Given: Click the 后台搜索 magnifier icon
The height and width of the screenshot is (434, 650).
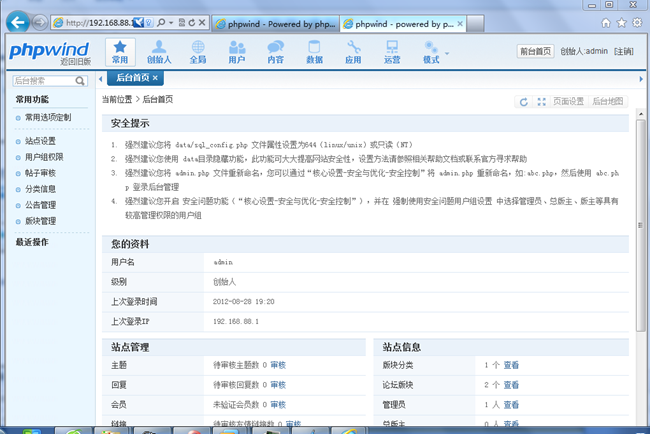Looking at the screenshot, I should coord(80,81).
